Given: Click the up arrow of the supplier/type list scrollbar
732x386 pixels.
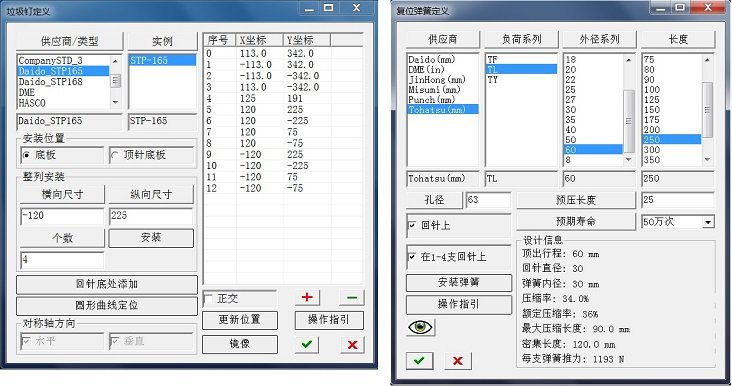Looking at the screenshot, I should 115,61.
